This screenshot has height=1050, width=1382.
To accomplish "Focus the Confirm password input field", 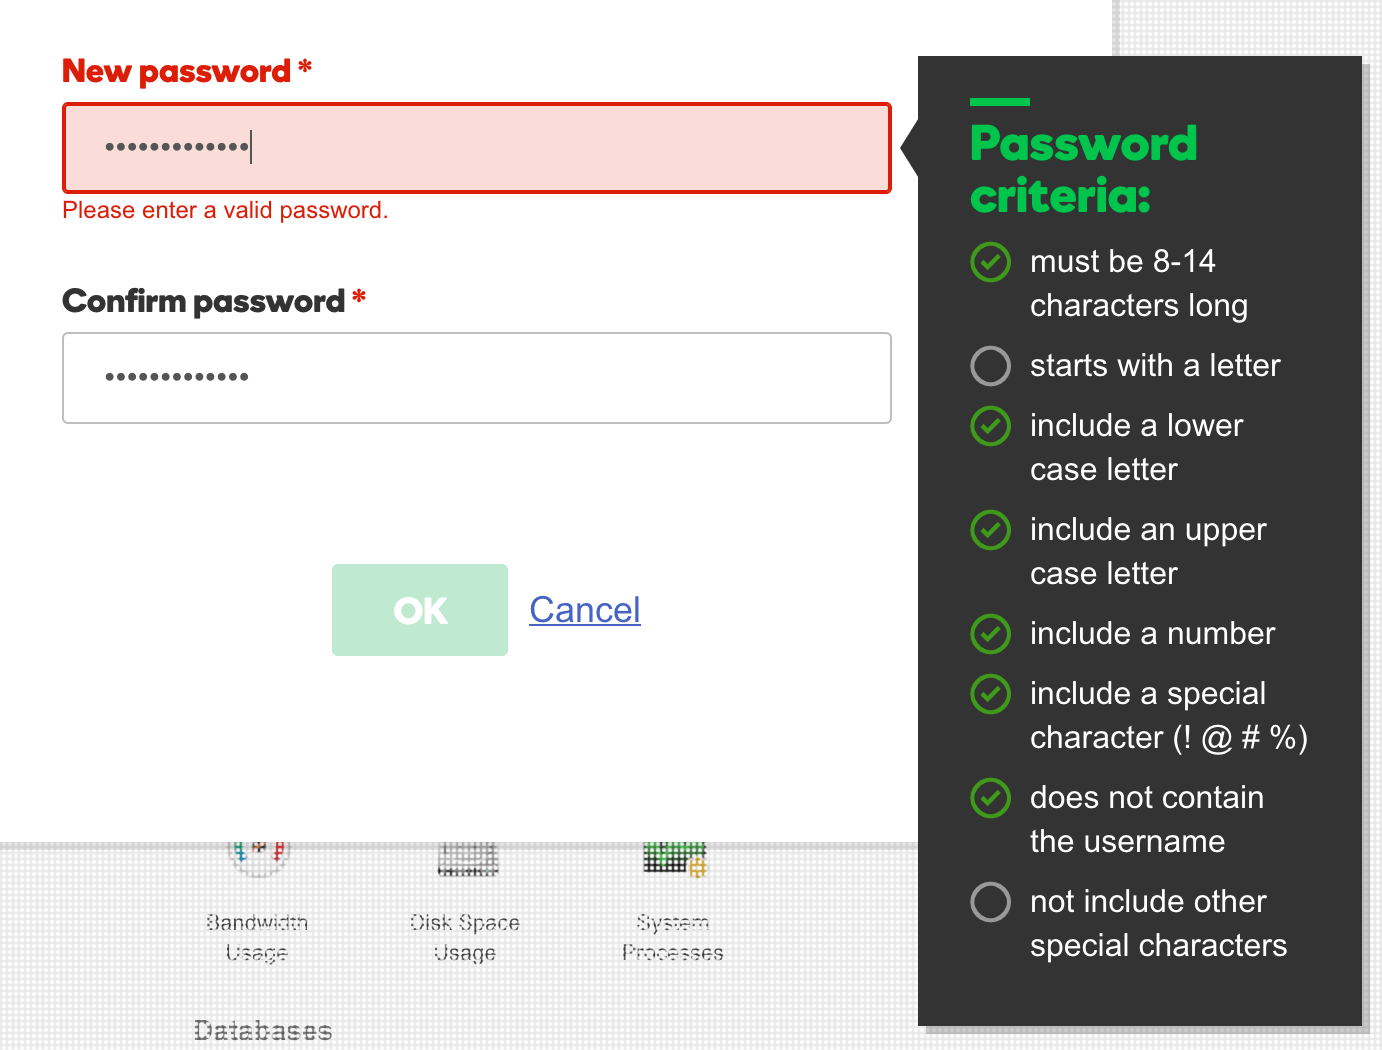I will (476, 378).
